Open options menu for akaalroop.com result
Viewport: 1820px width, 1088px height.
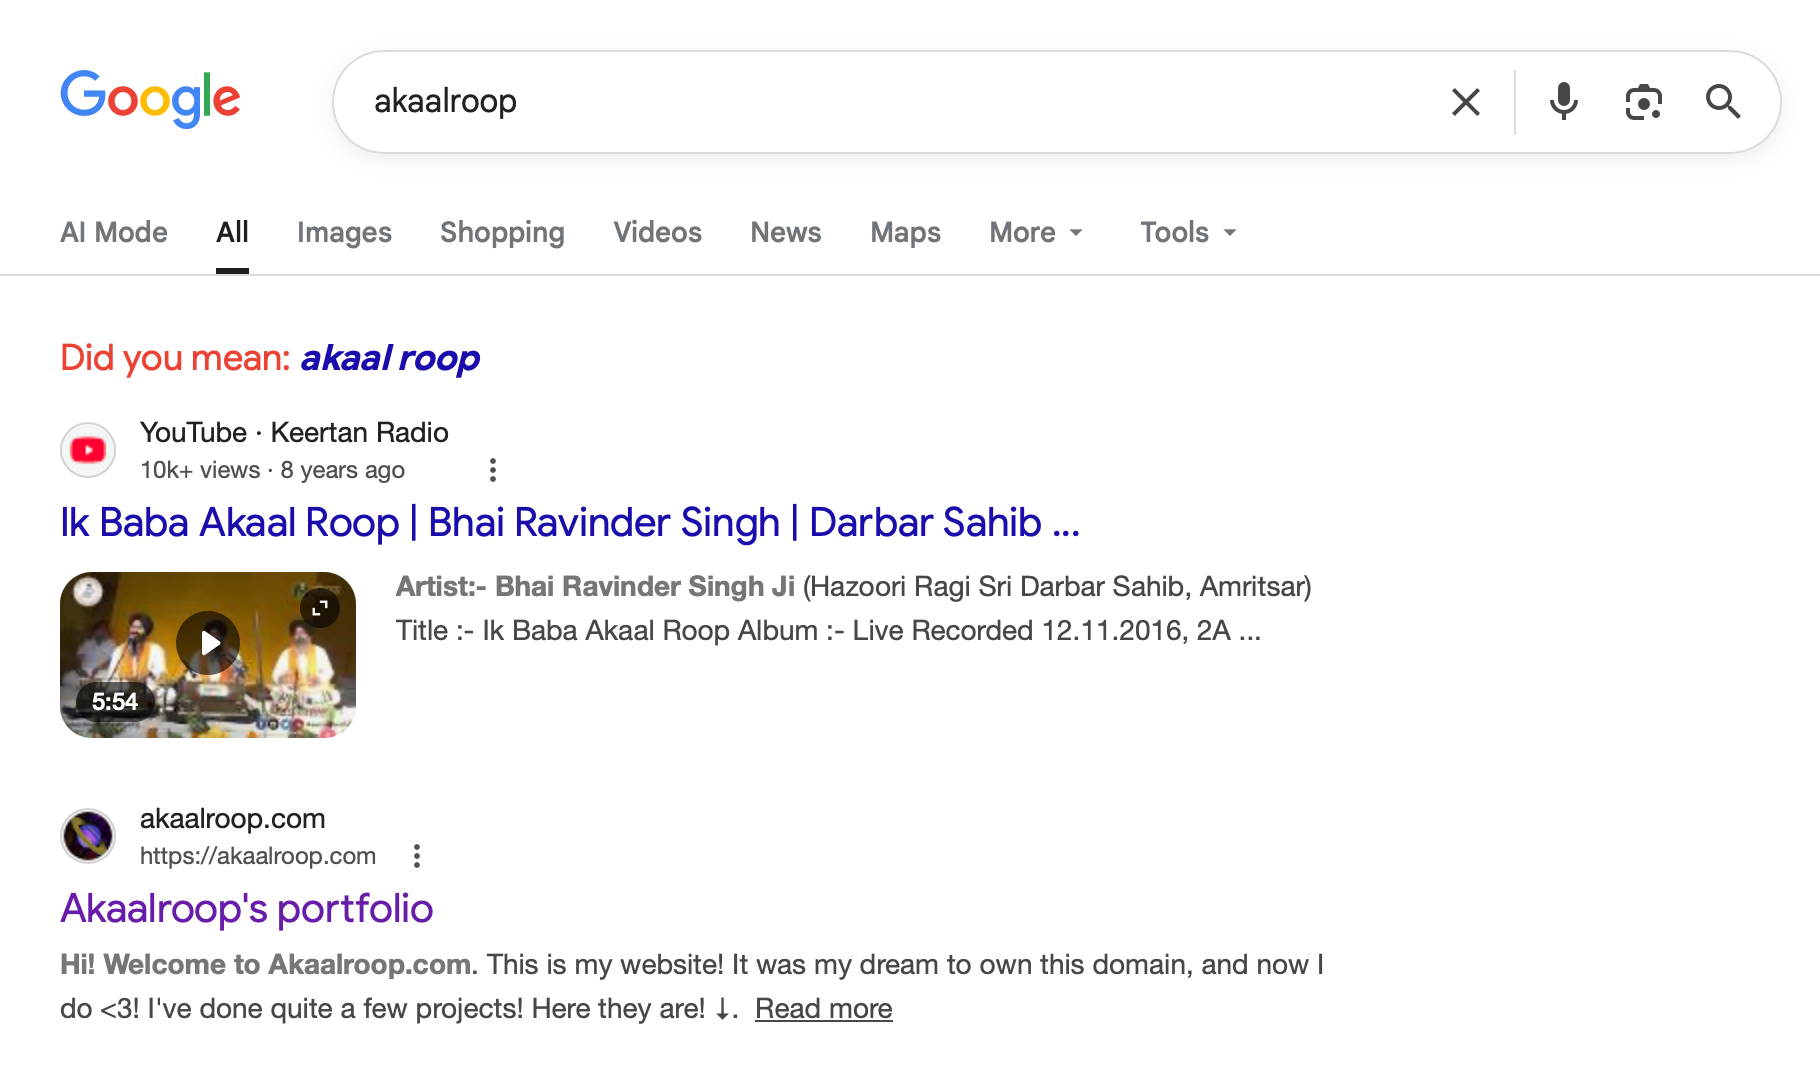pos(417,856)
